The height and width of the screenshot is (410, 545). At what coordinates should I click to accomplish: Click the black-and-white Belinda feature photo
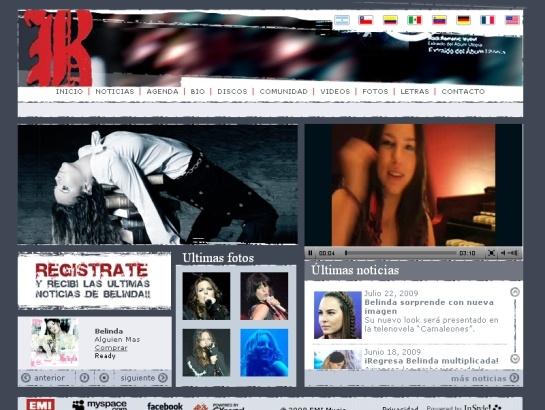[x=157, y=184]
